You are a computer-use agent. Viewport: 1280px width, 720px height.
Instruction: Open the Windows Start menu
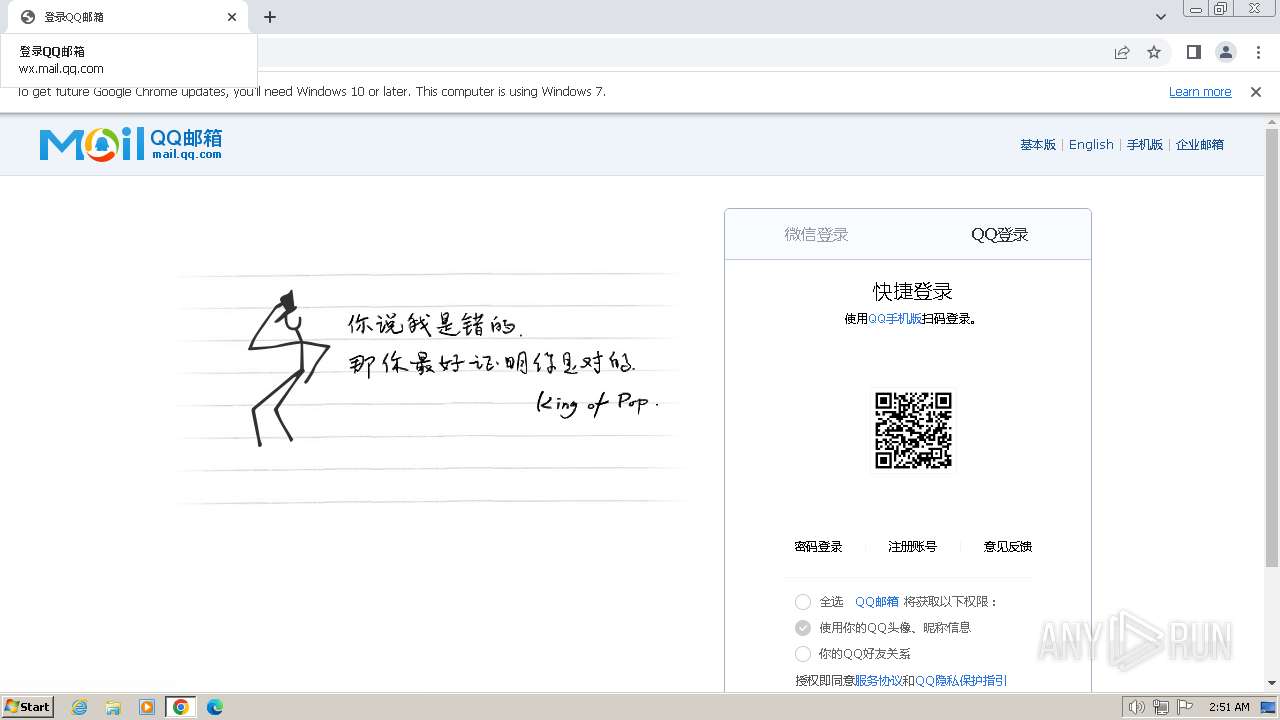(x=28, y=706)
